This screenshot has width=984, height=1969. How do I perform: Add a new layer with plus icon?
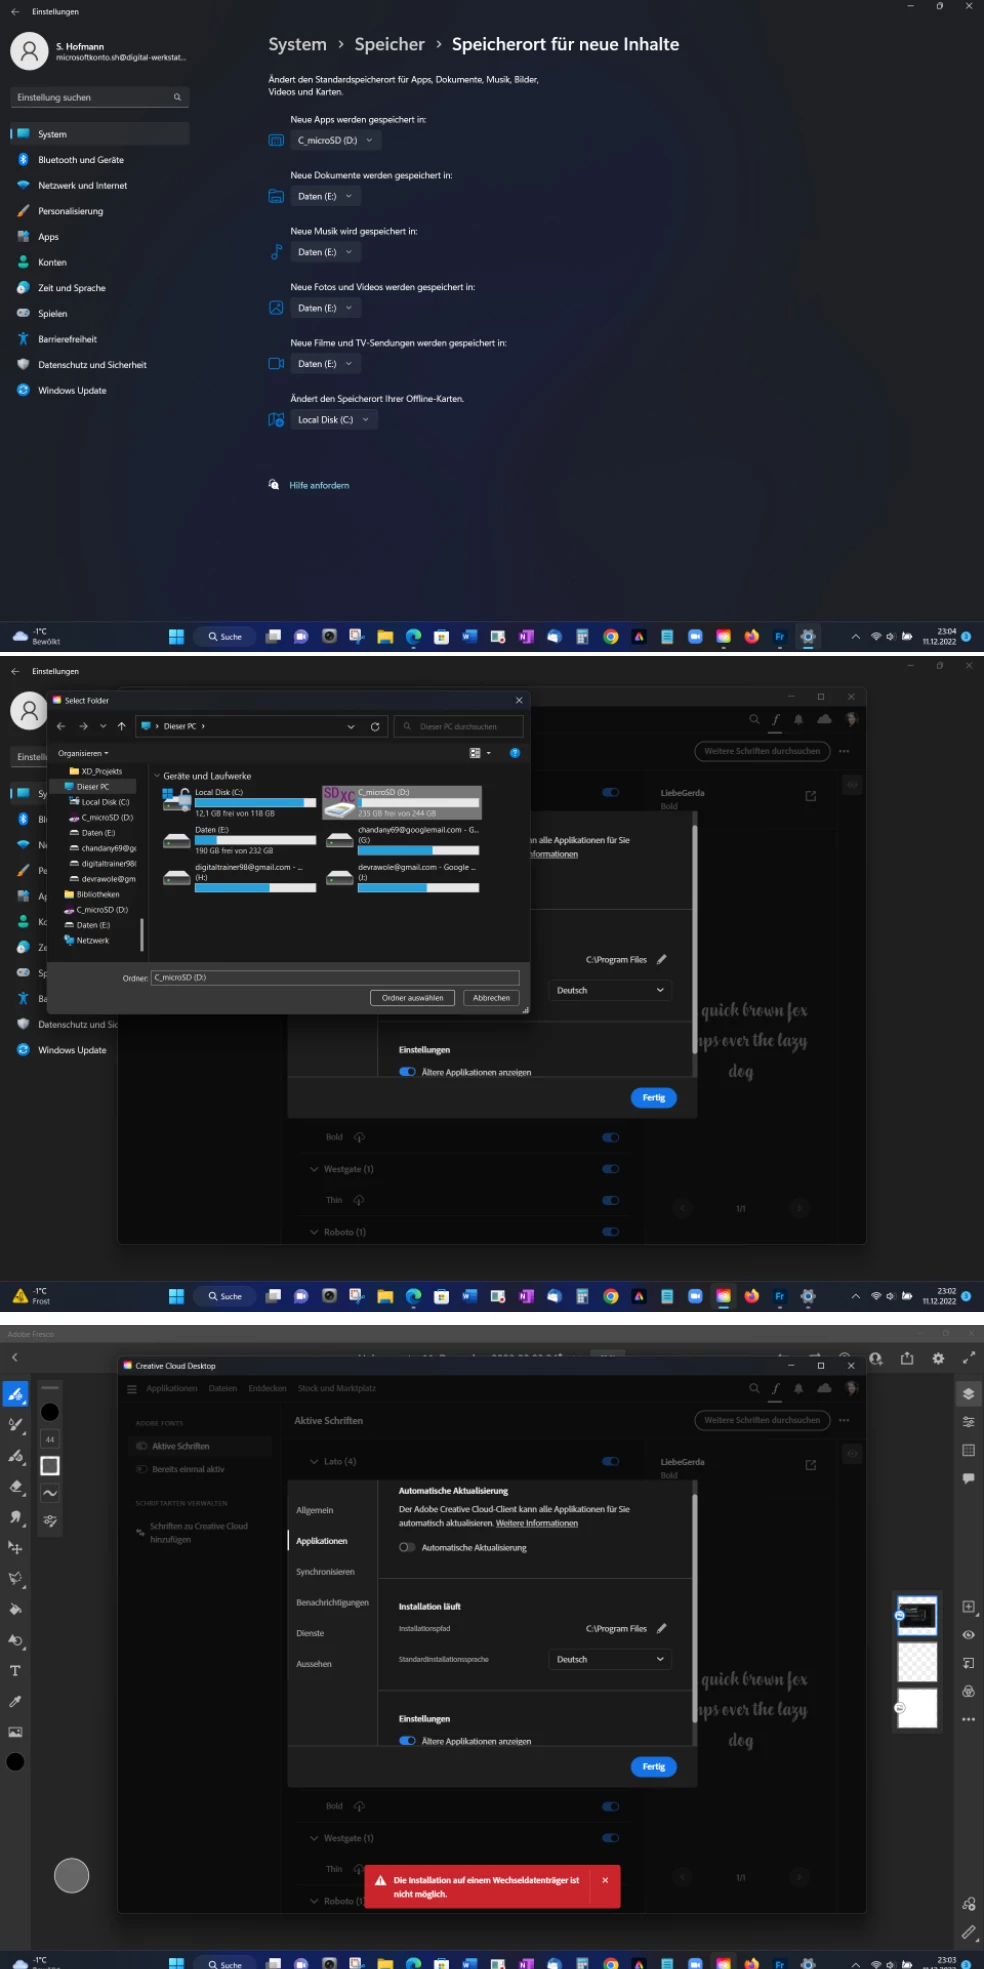(968, 1606)
